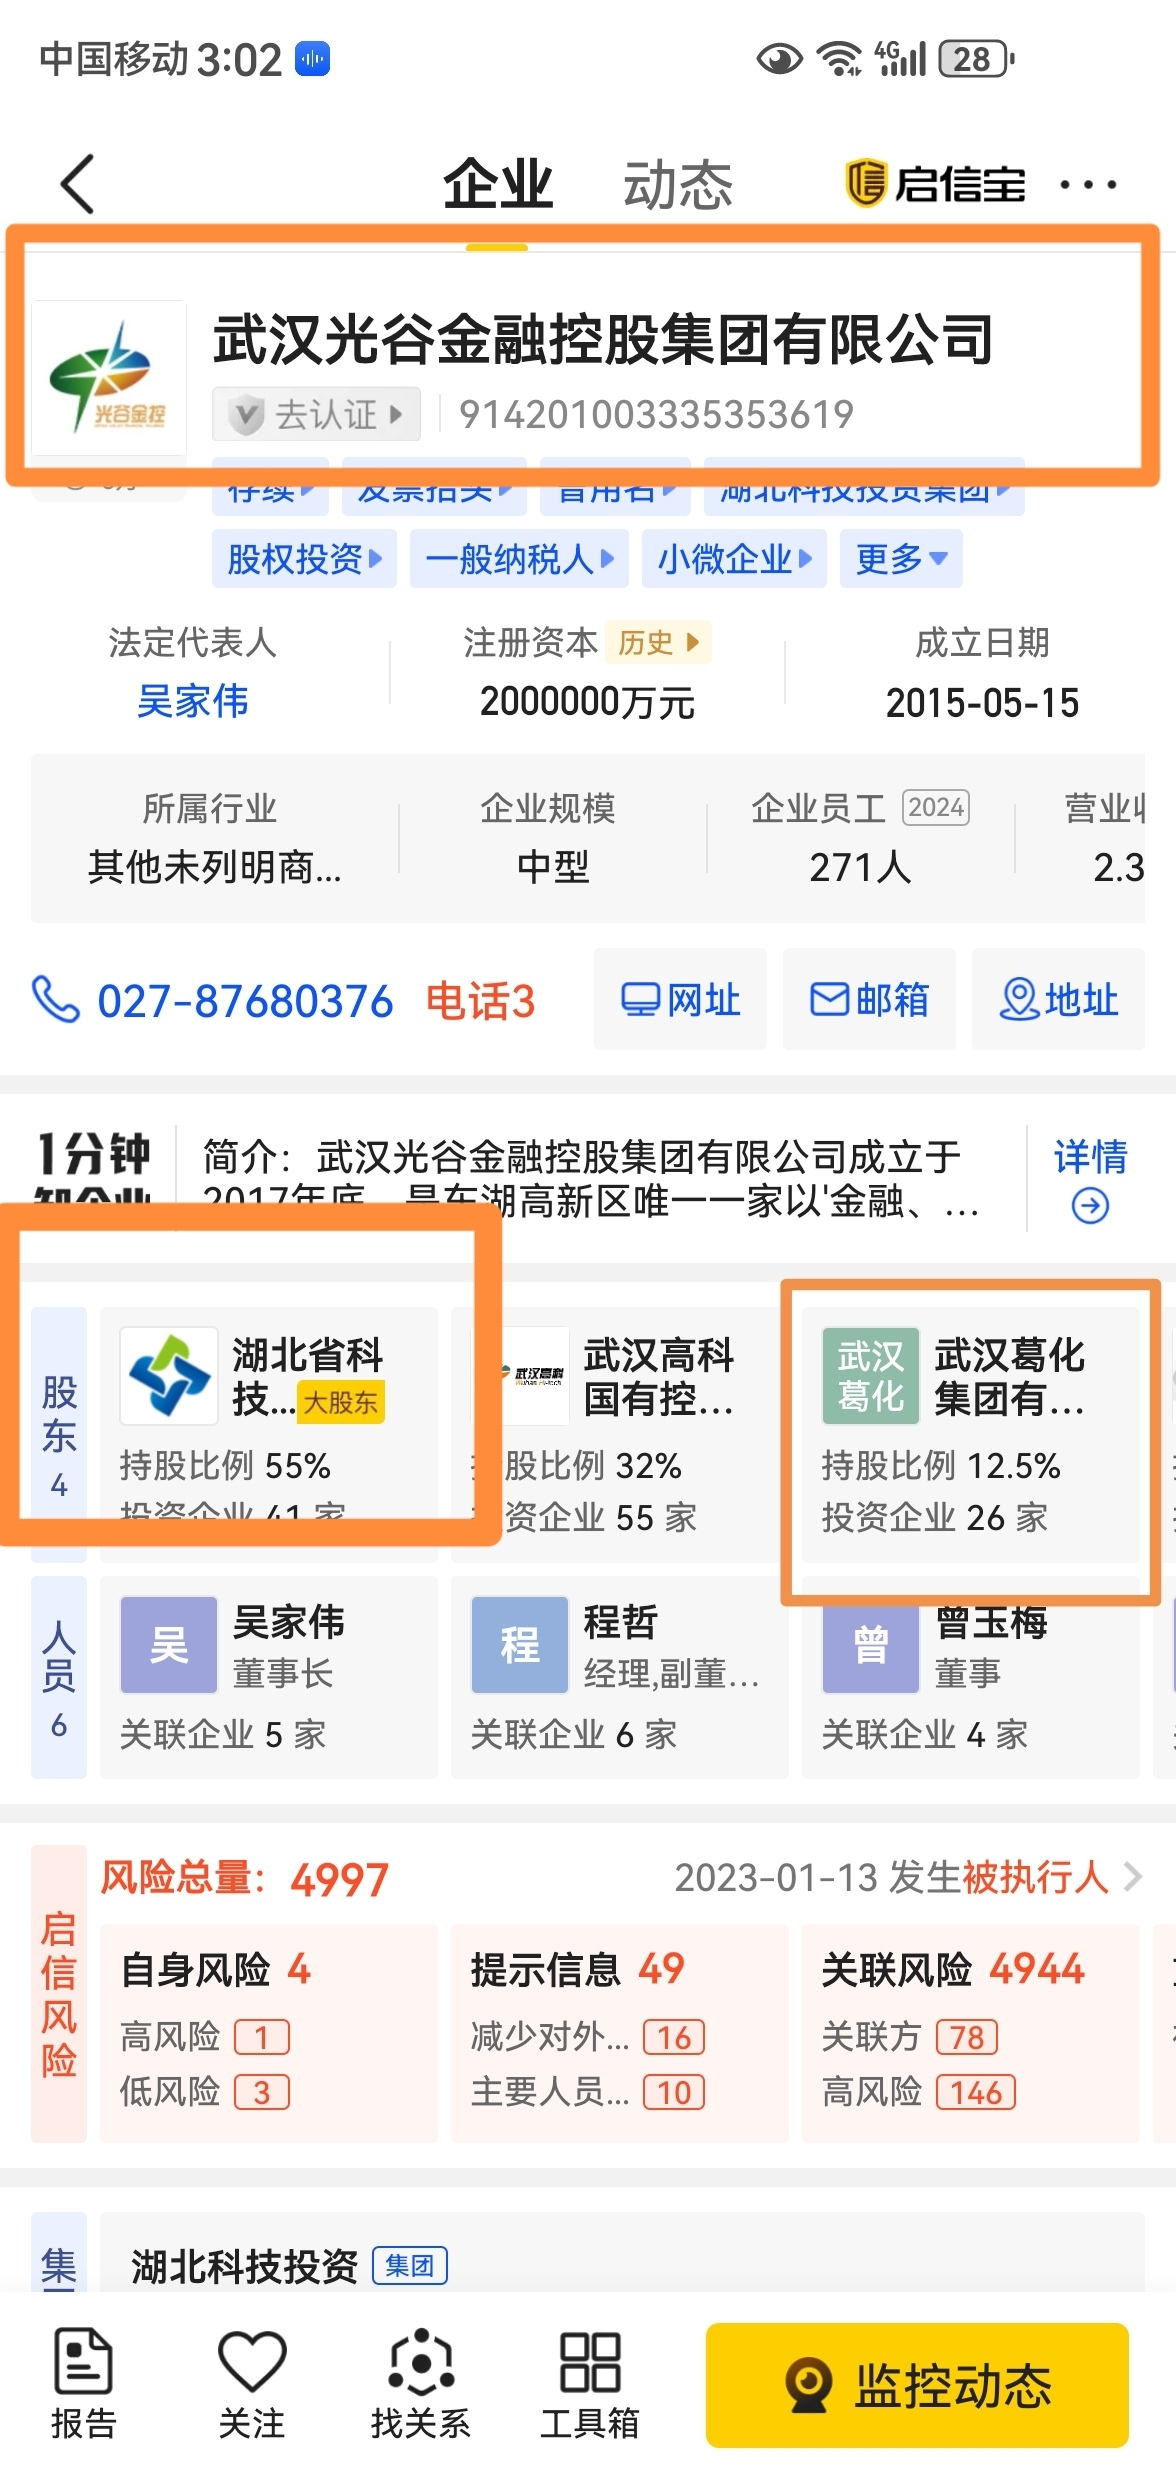1176x2480 pixels.
Task: Tap 关联方 count badge 78
Action: click(967, 2037)
